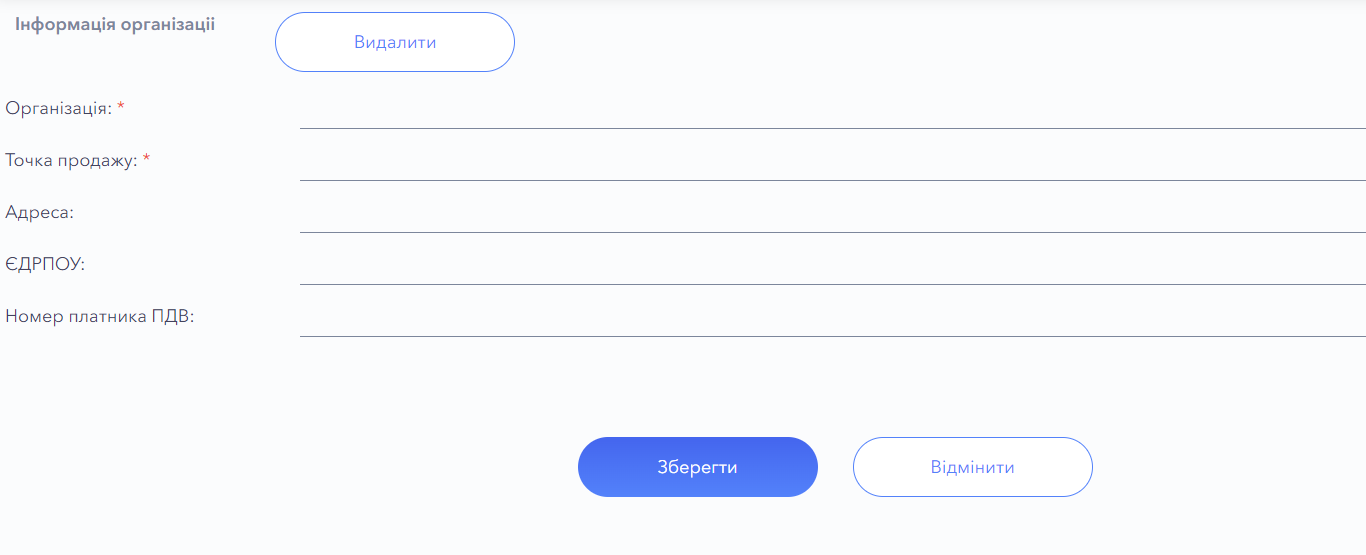The width and height of the screenshot is (1366, 555).
Task: Click the Номер платника ПДВ label
Action: point(99,316)
